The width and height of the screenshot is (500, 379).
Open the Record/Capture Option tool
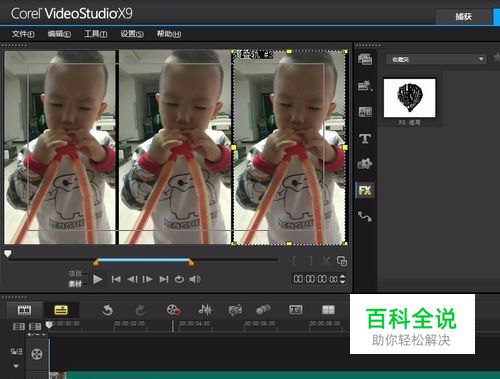pyautogui.click(x=173, y=310)
